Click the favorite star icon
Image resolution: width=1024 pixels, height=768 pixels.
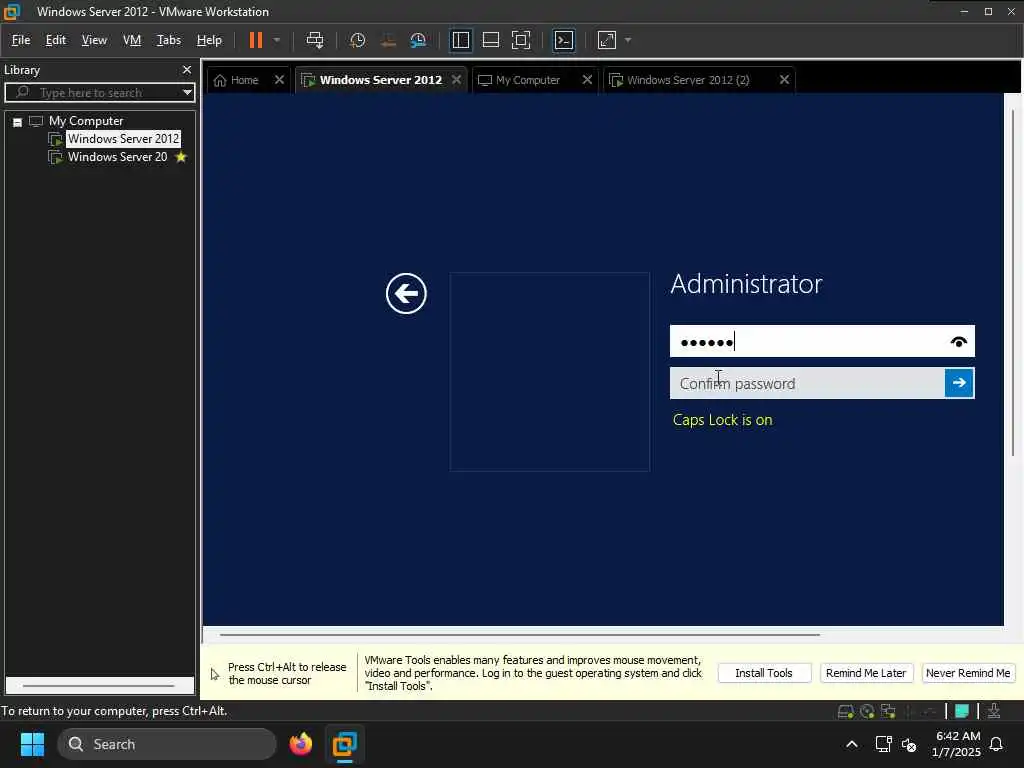click(x=181, y=157)
